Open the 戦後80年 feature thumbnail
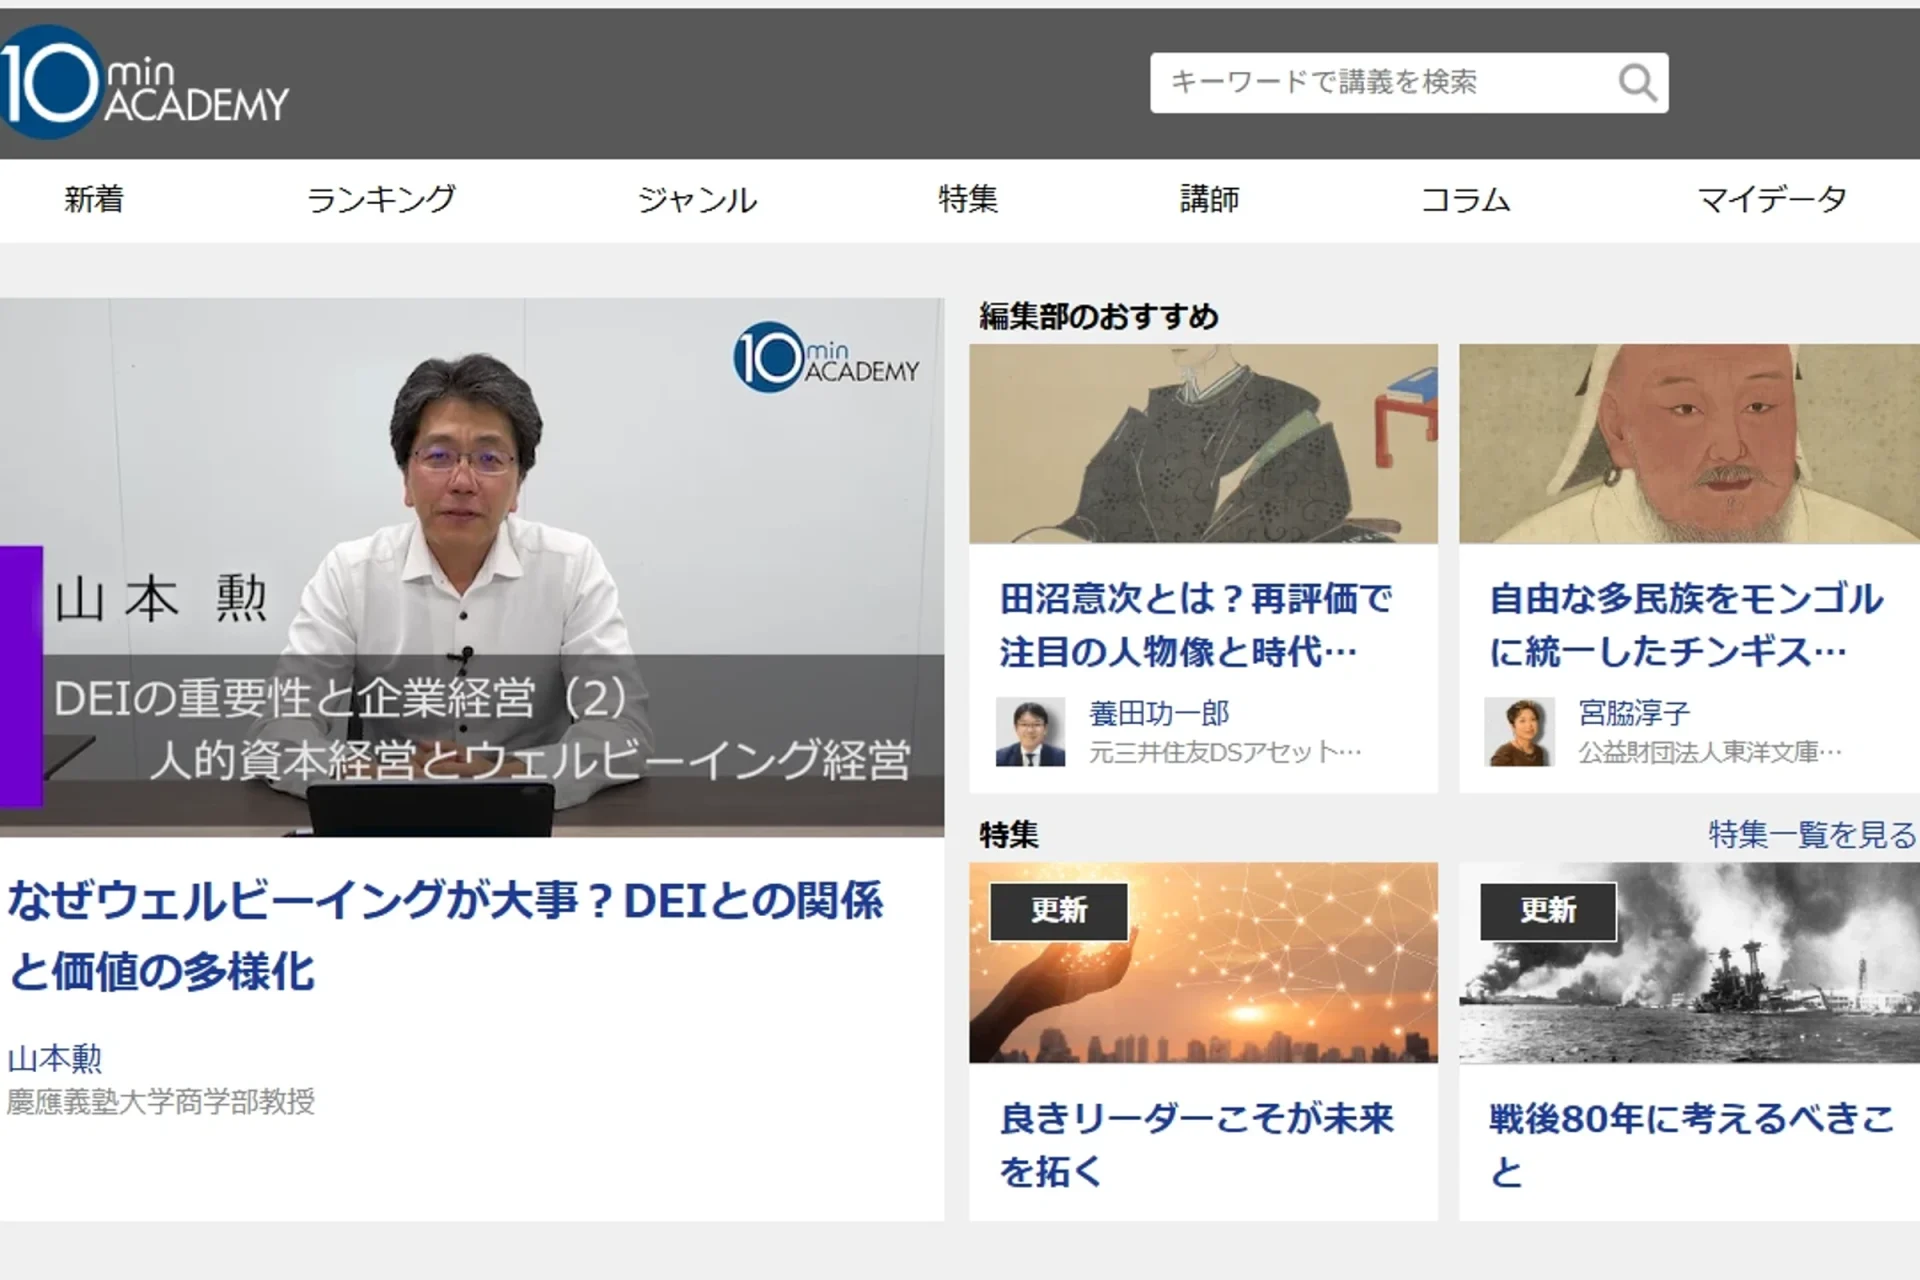This screenshot has width=1920, height=1280. pyautogui.click(x=1689, y=962)
